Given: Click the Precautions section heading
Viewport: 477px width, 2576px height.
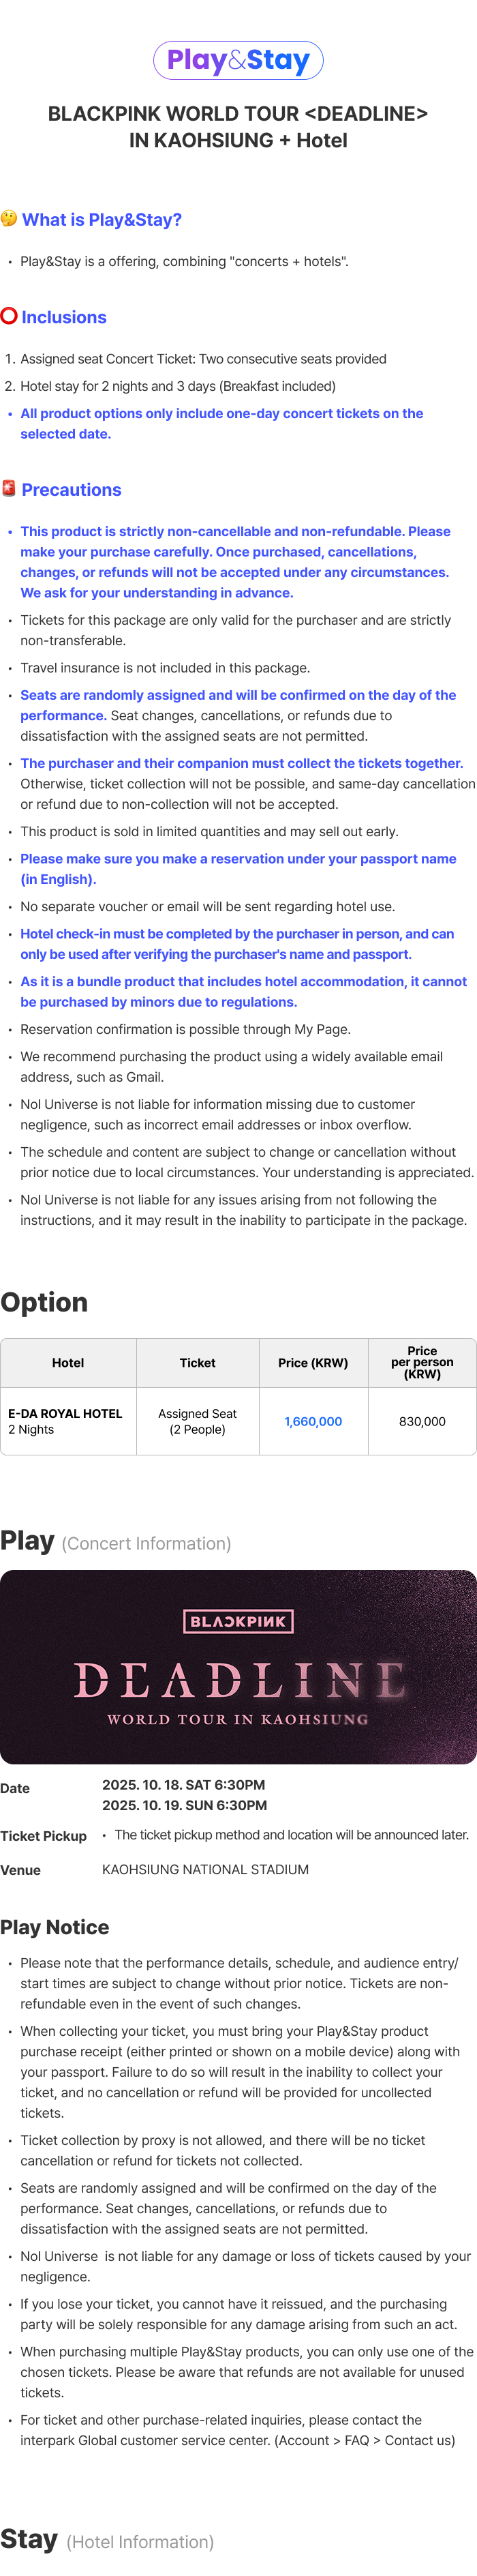Looking at the screenshot, I should [71, 490].
